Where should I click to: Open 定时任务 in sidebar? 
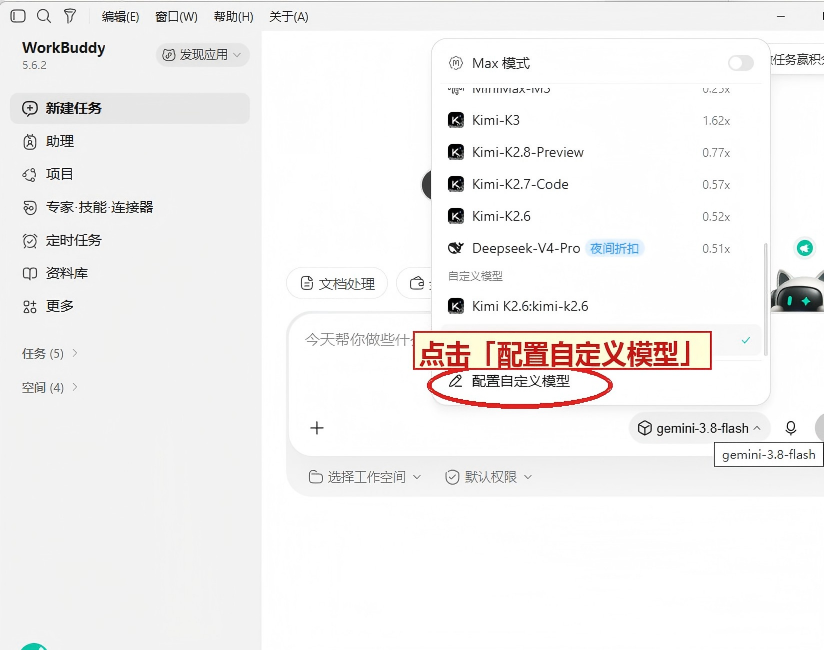point(130,240)
